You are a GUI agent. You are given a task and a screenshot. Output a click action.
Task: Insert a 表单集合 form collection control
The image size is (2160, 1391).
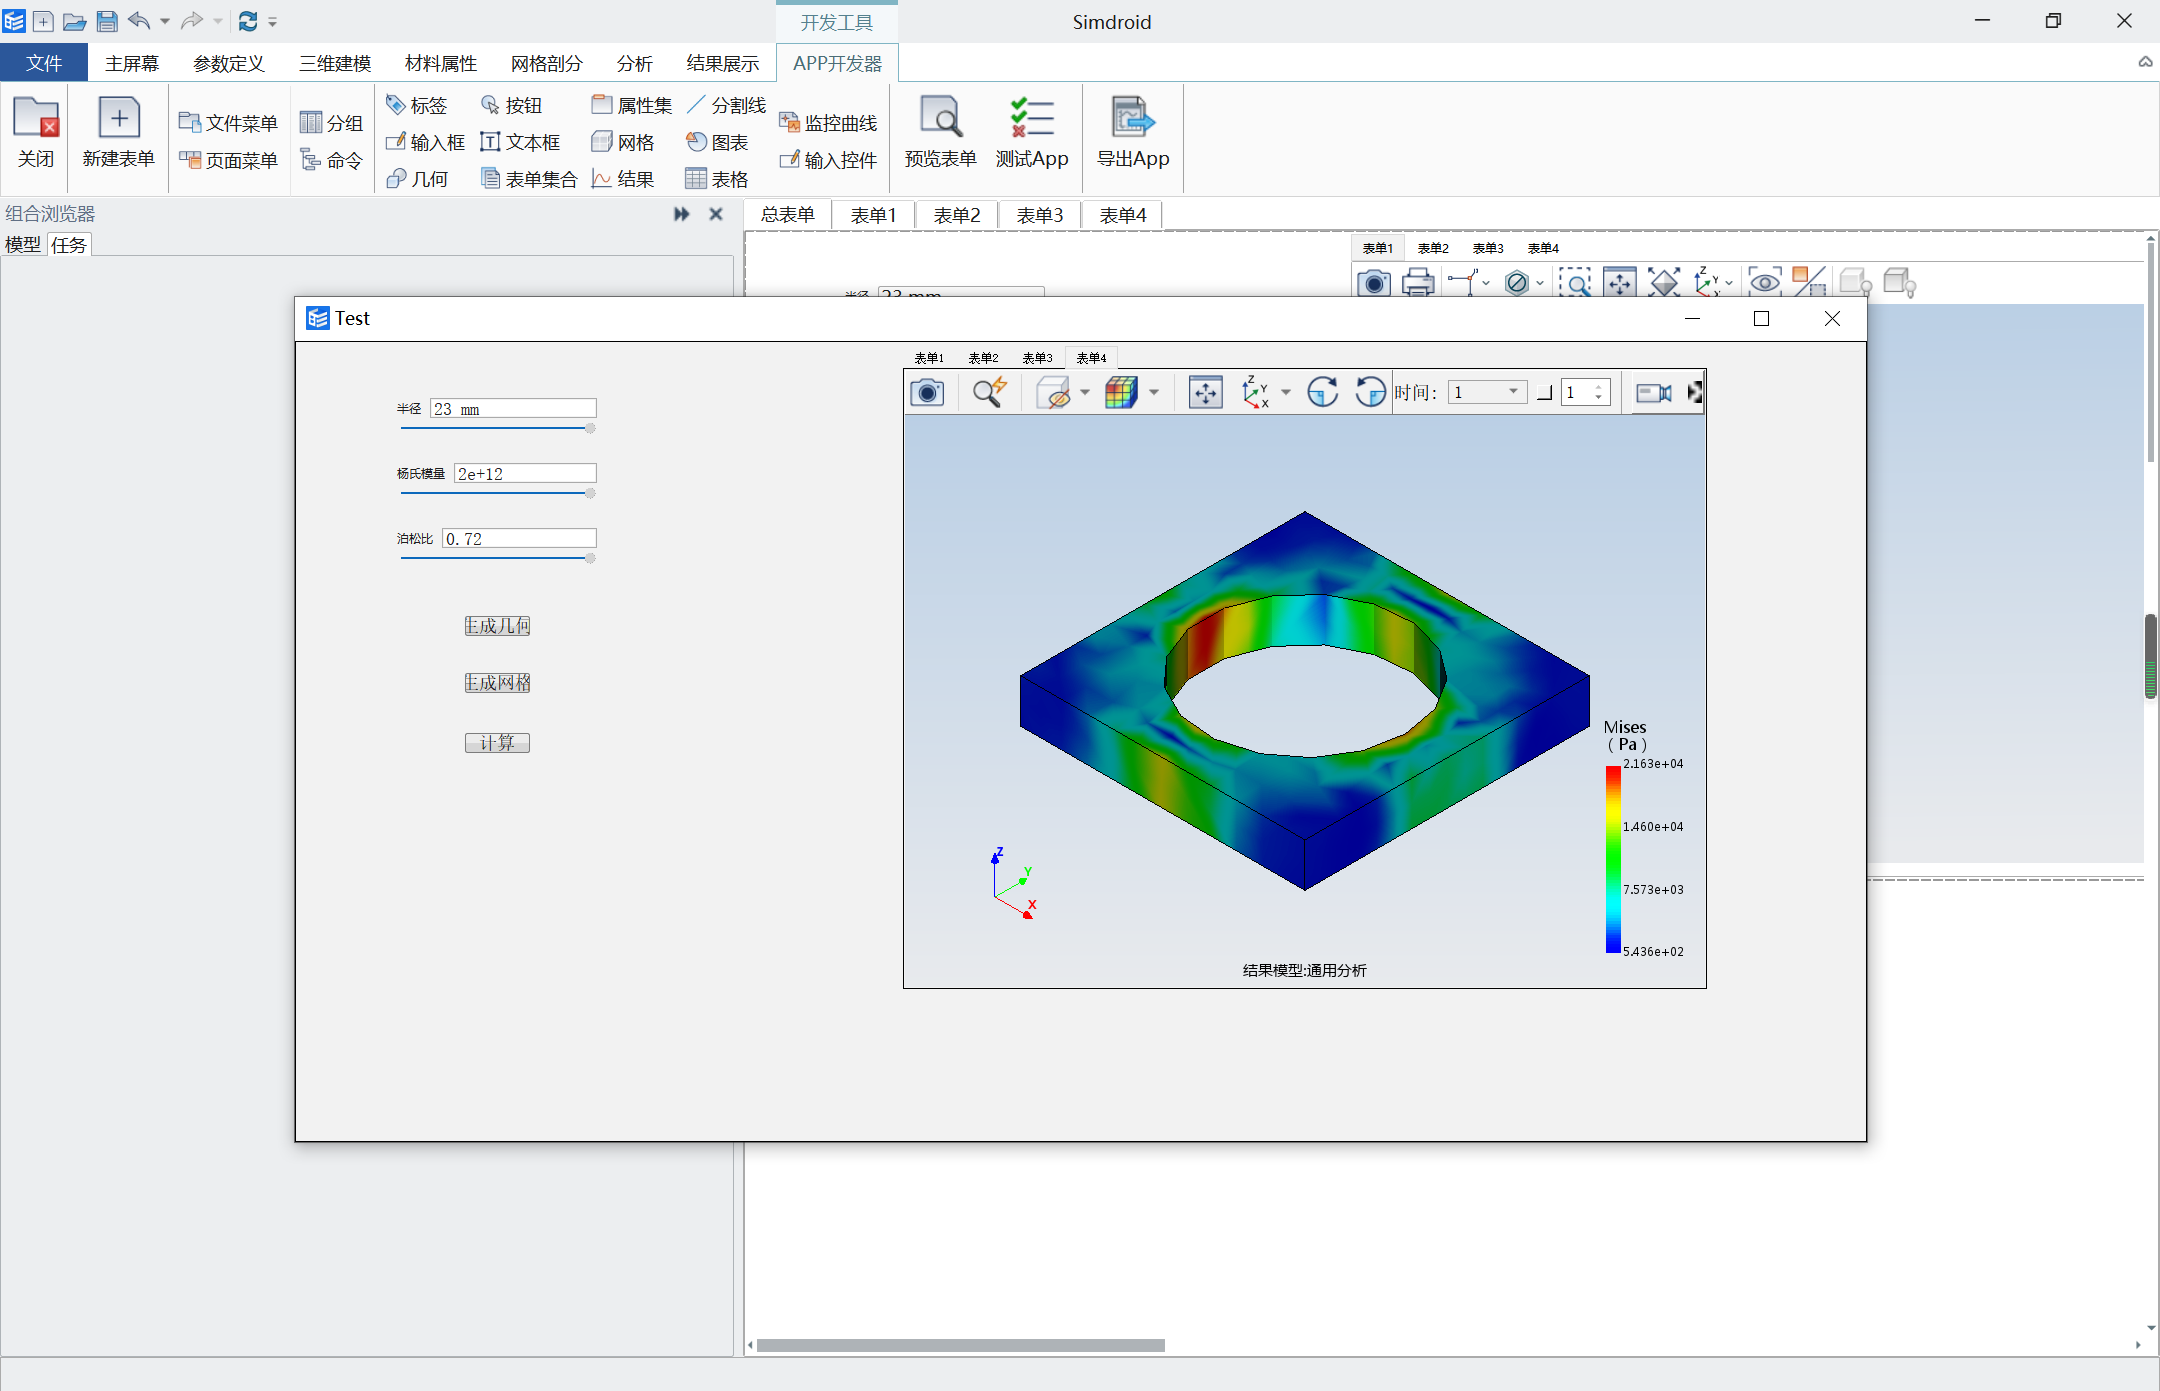pos(529,179)
